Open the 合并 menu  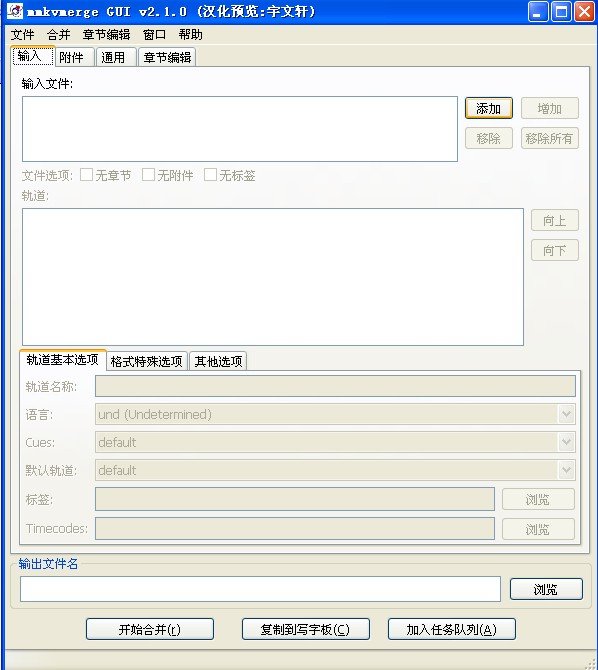pos(59,35)
